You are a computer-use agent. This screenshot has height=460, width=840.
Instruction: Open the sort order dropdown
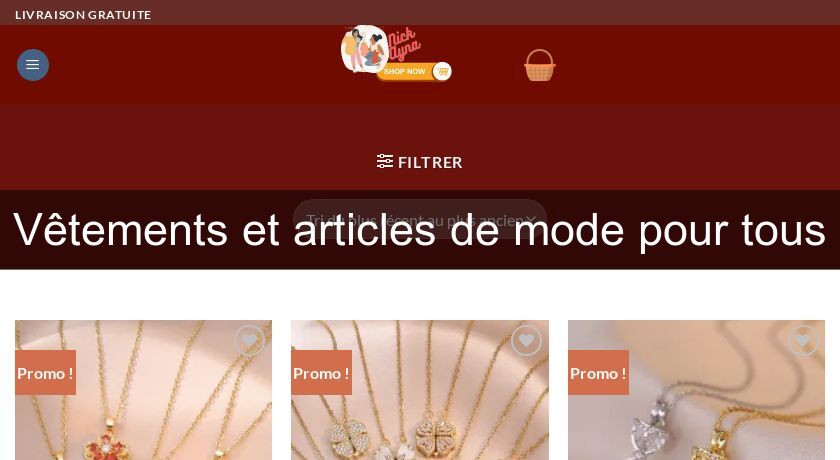point(419,220)
